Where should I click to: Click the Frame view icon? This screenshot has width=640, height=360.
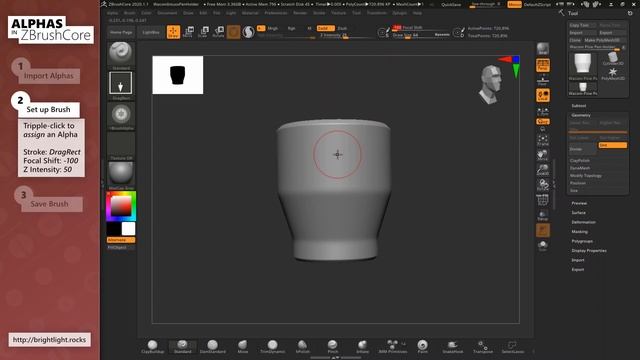(542, 140)
